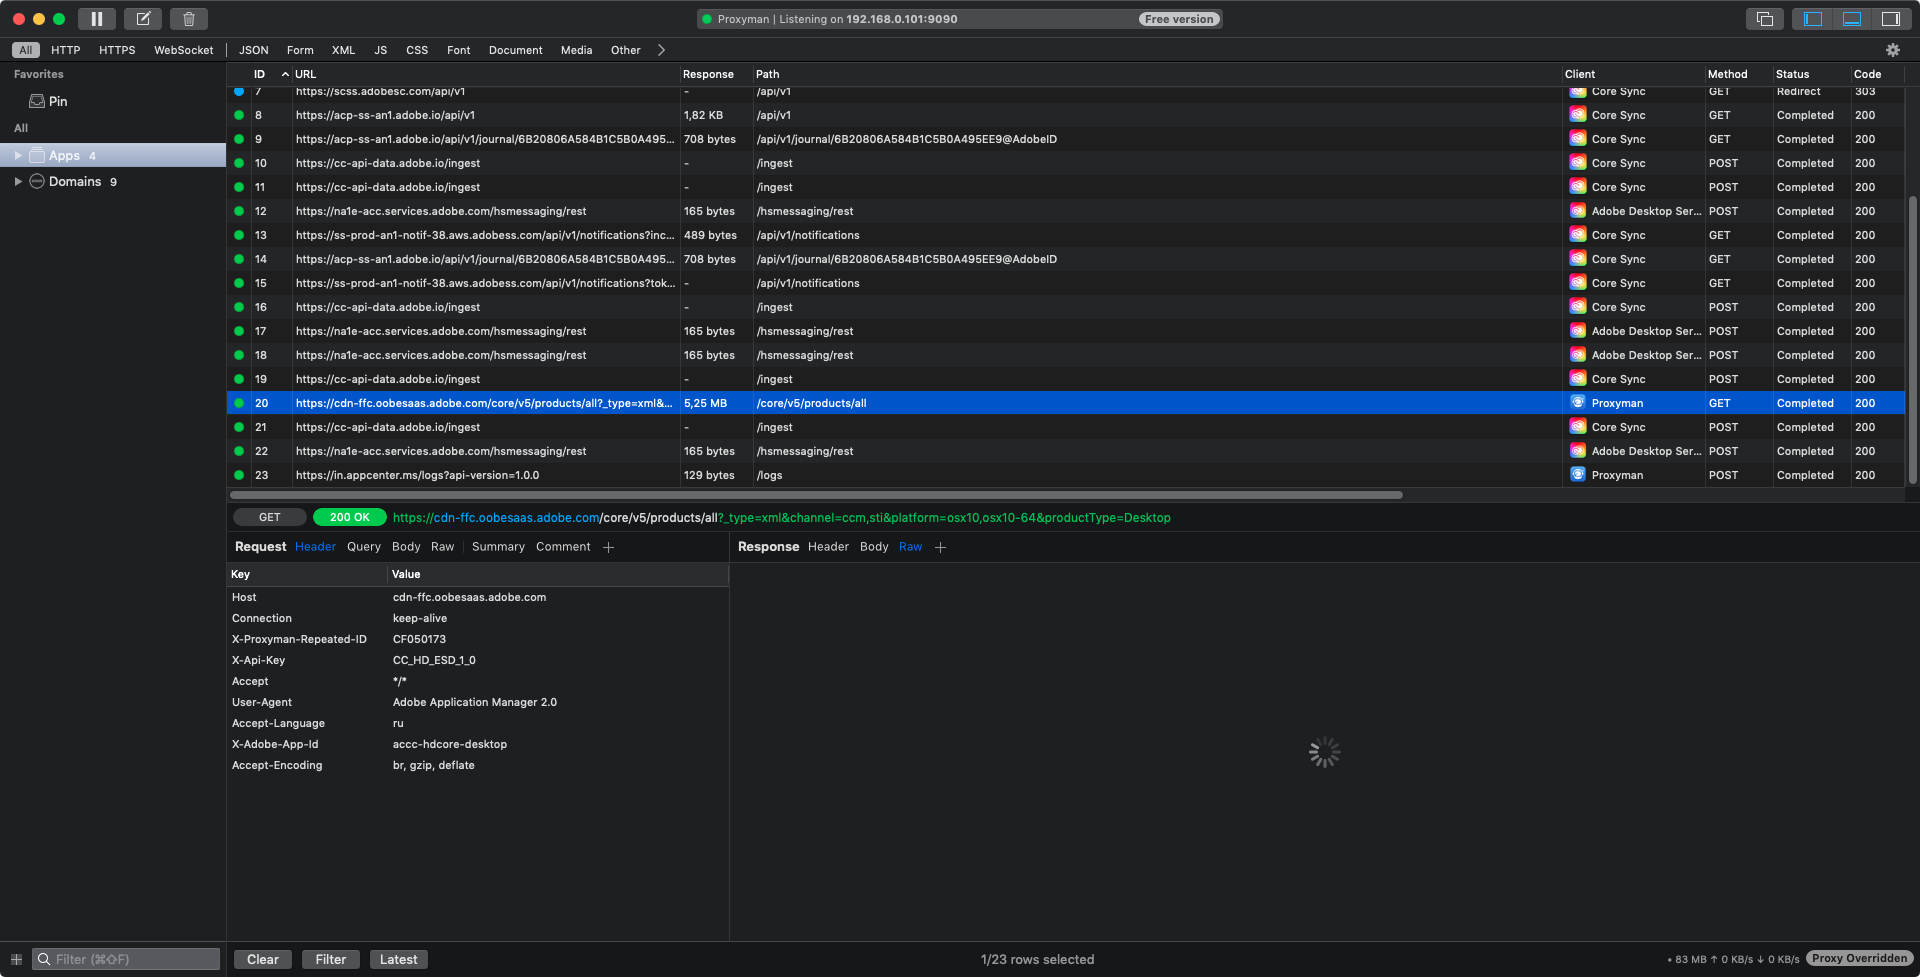The image size is (1920, 977).
Task: Click ID column sort arrow
Action: tap(285, 74)
